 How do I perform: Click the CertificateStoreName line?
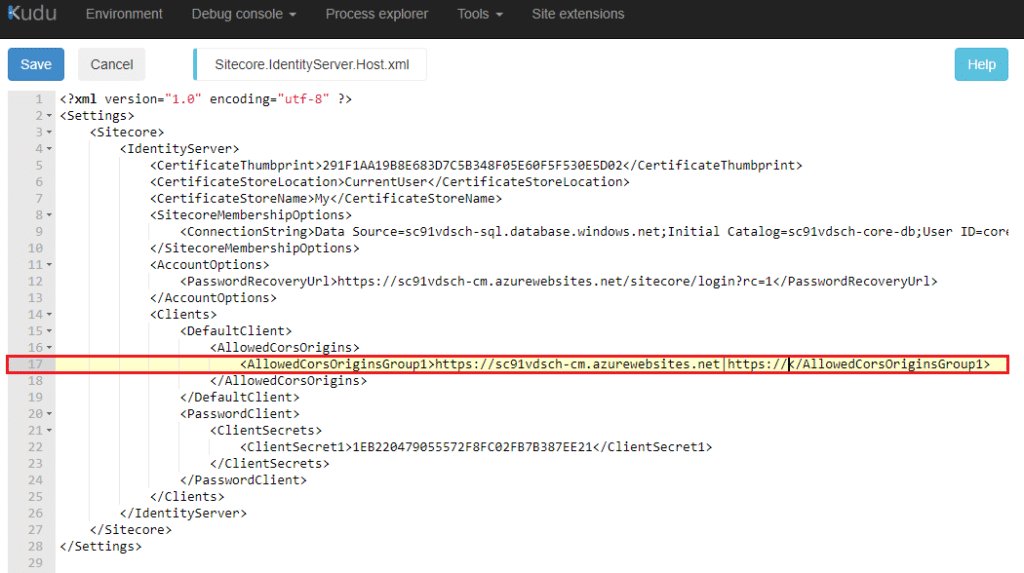point(326,199)
